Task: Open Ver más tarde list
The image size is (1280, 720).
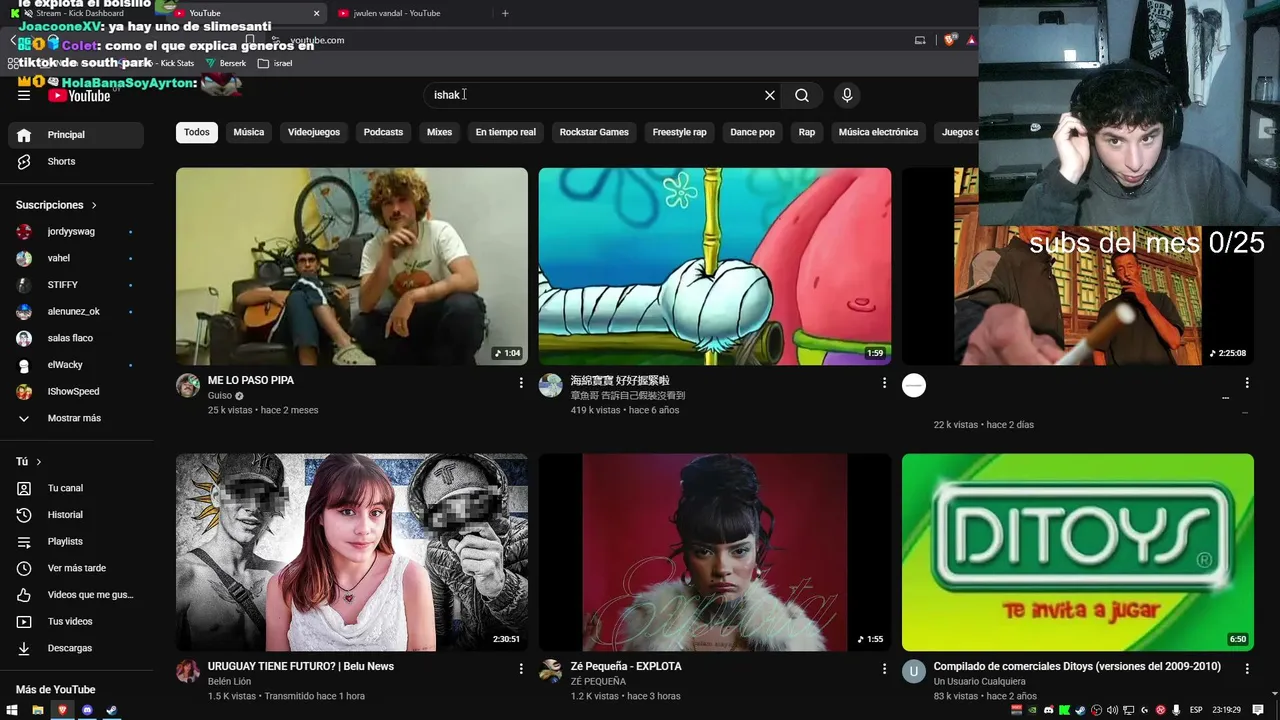Action: point(76,568)
